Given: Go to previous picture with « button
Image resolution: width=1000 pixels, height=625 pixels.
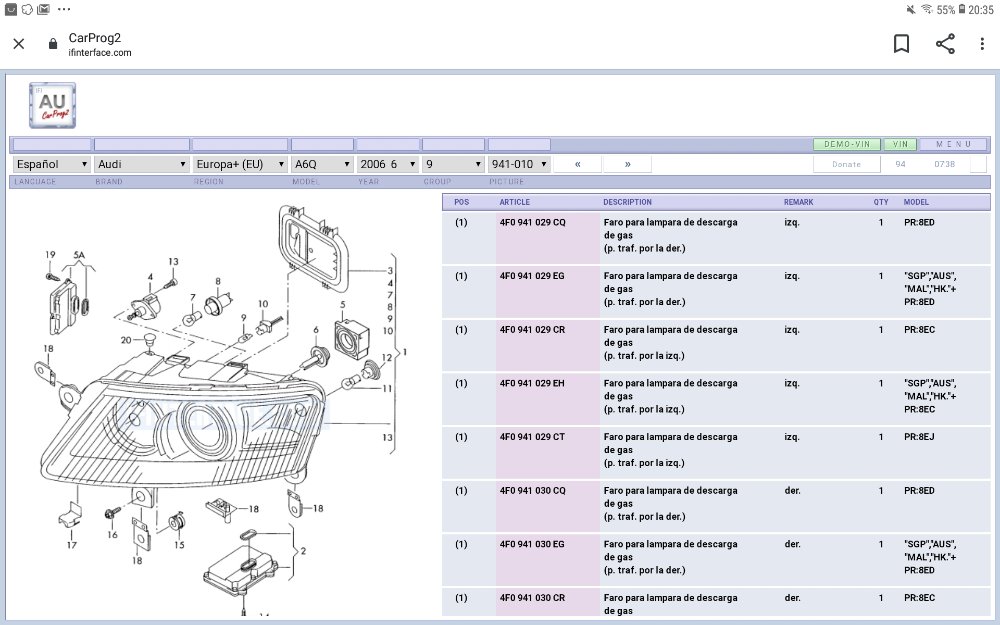Looking at the screenshot, I should coord(578,164).
